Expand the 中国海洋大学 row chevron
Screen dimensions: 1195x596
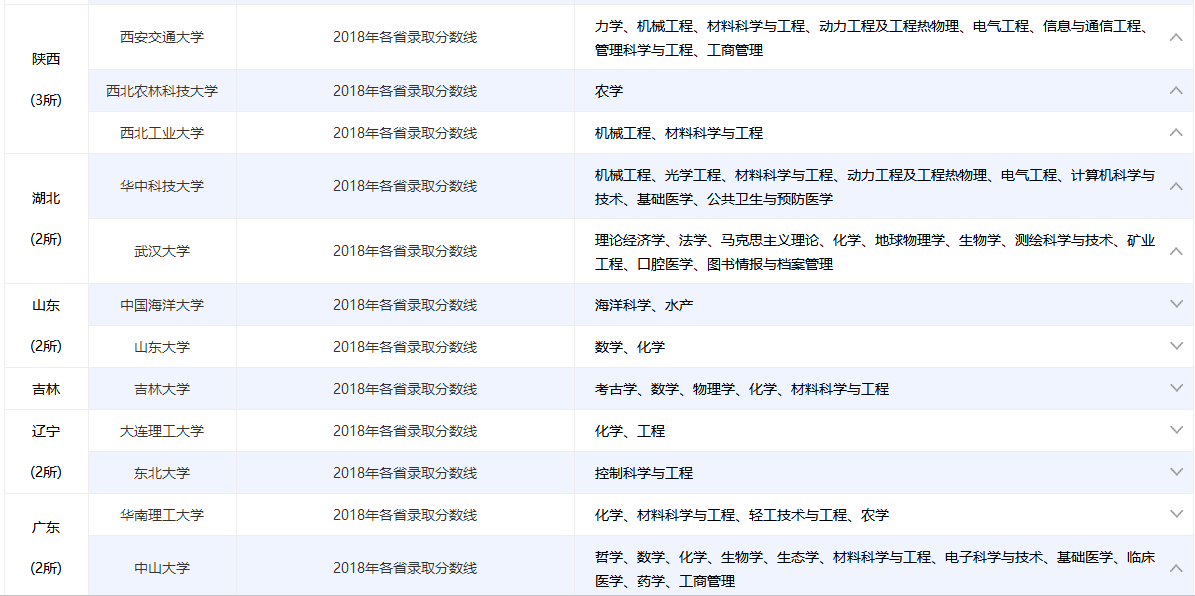[x=1175, y=304]
